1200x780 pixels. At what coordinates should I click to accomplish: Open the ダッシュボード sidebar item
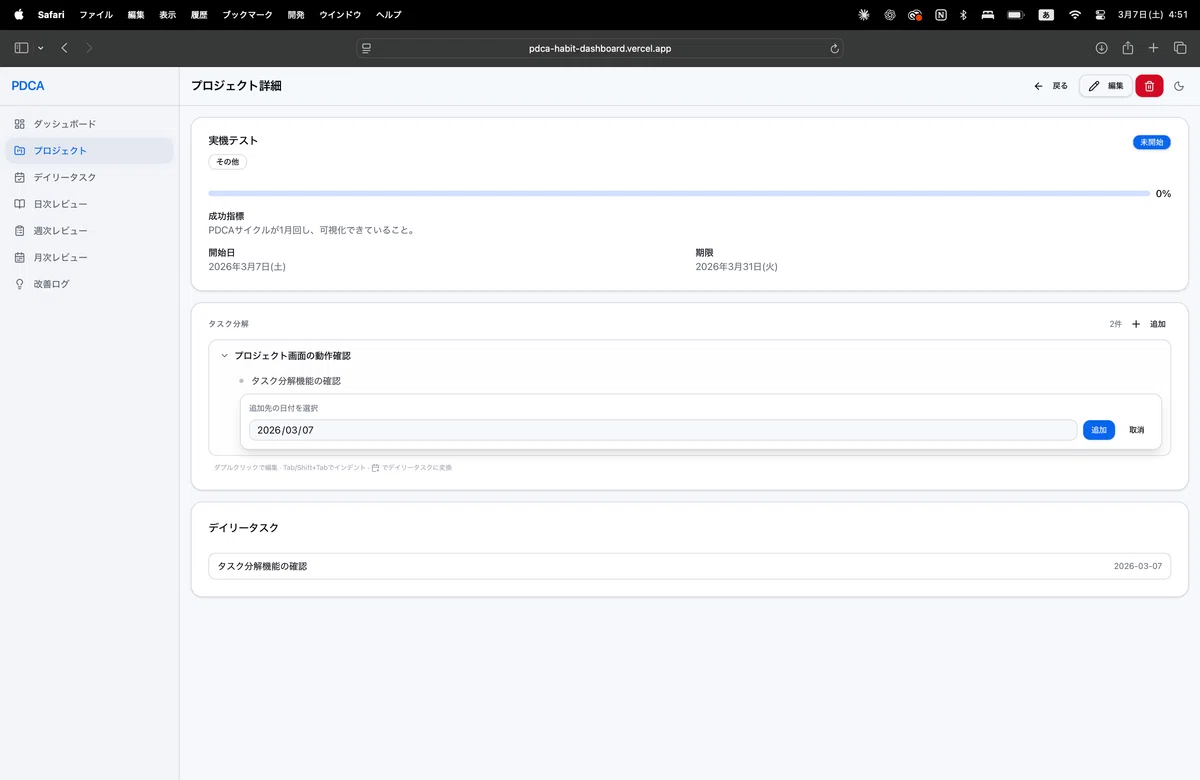pos(89,124)
